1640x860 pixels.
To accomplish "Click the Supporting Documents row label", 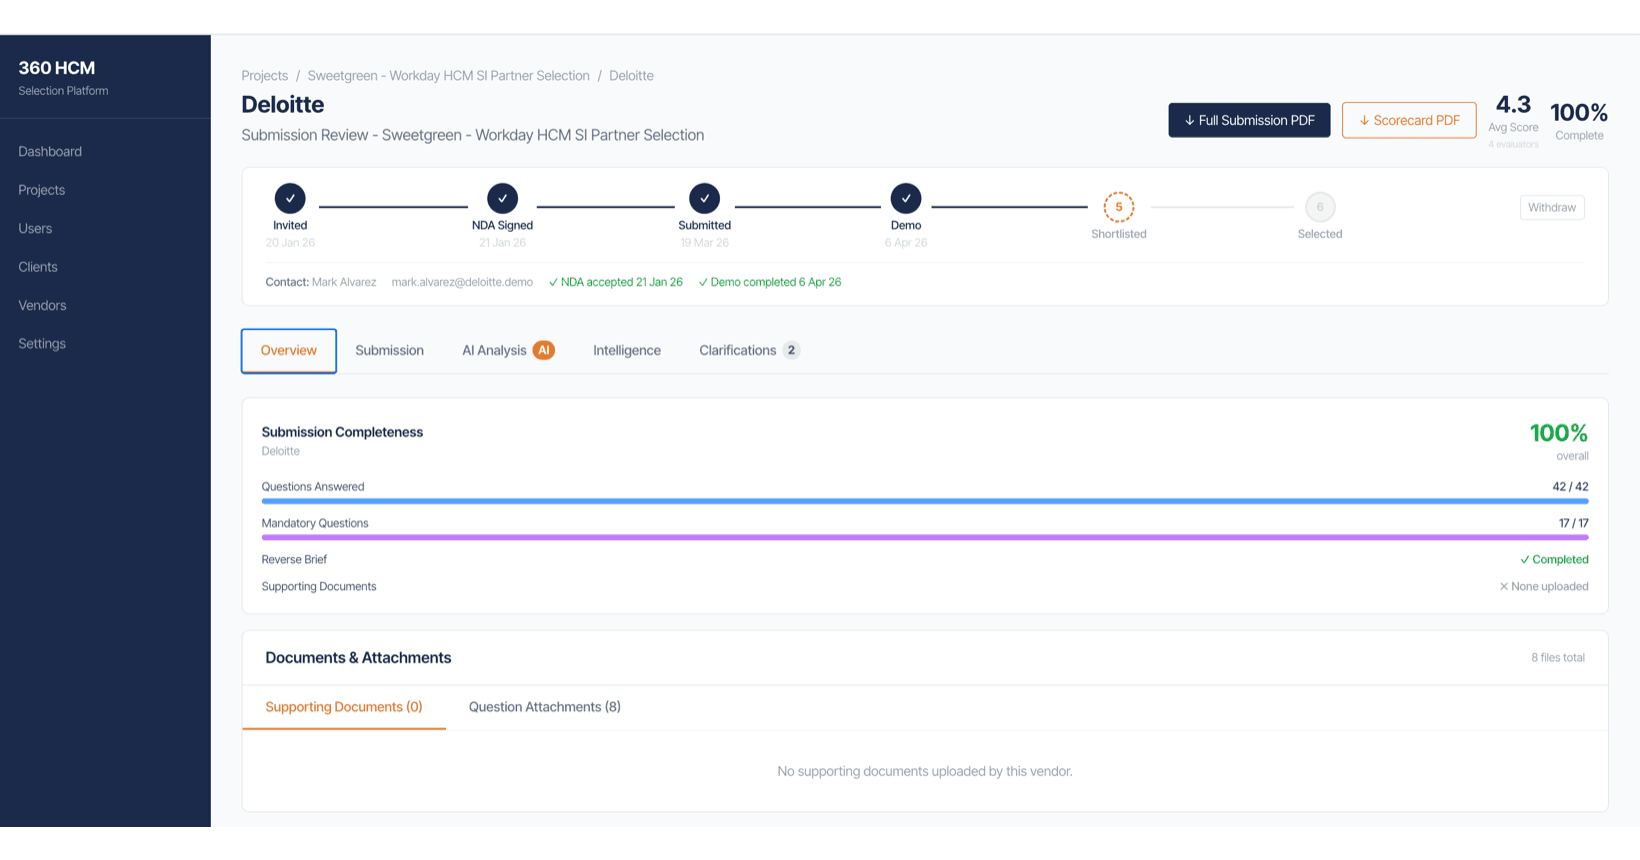I will (x=319, y=587).
